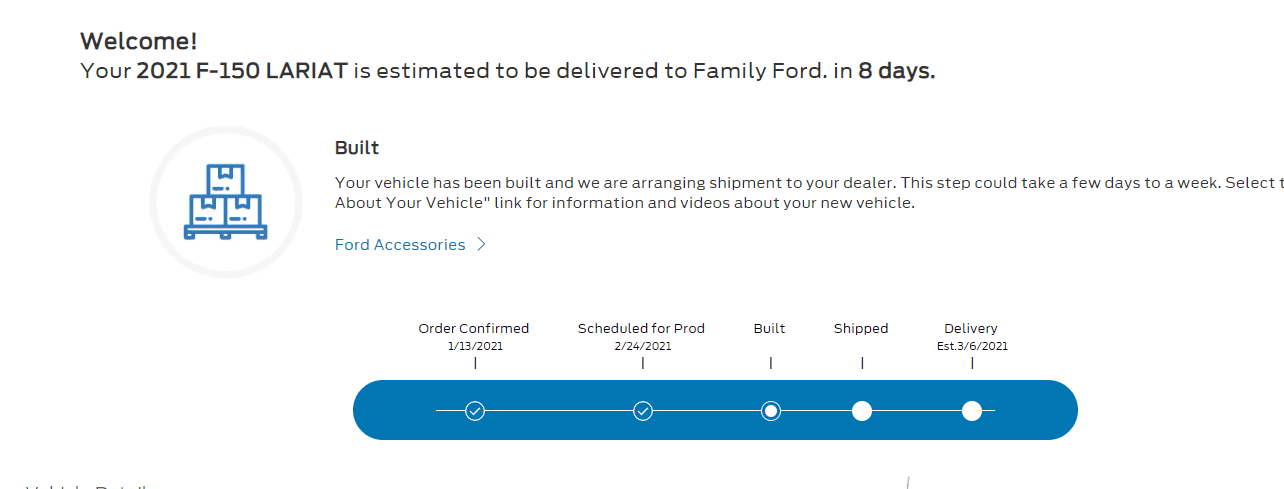Click the Shipped step circle

(861, 411)
